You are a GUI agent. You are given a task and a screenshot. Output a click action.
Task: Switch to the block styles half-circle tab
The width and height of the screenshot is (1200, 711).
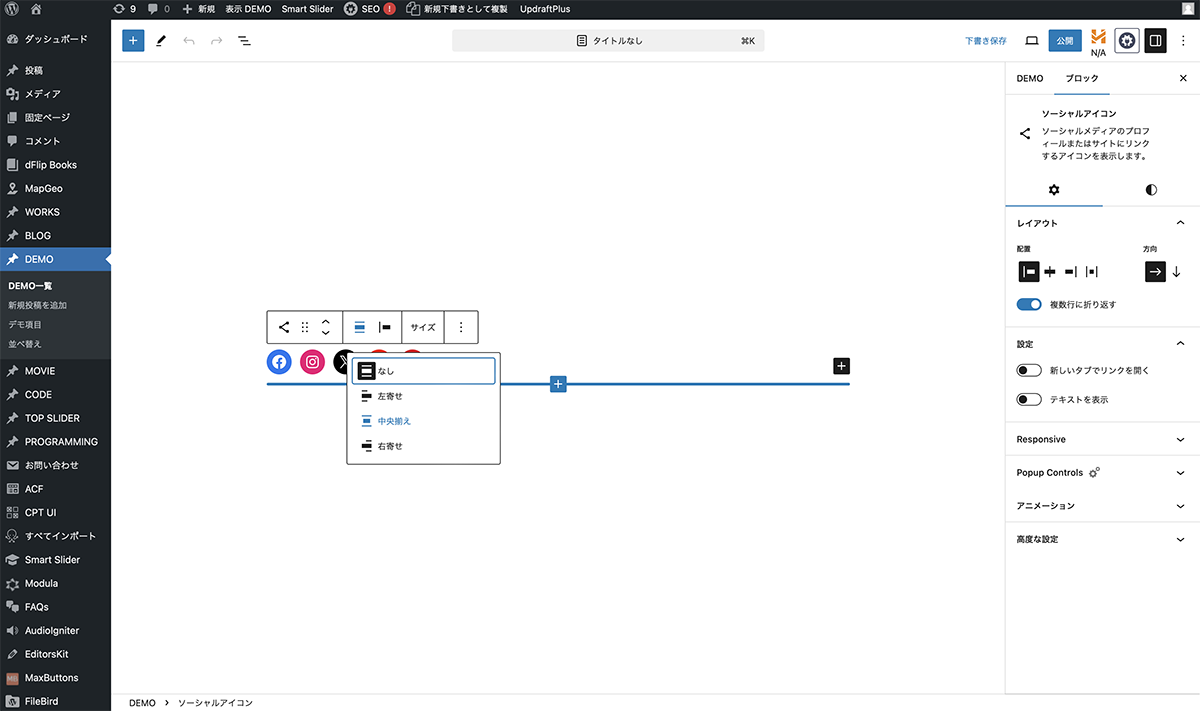point(1151,190)
